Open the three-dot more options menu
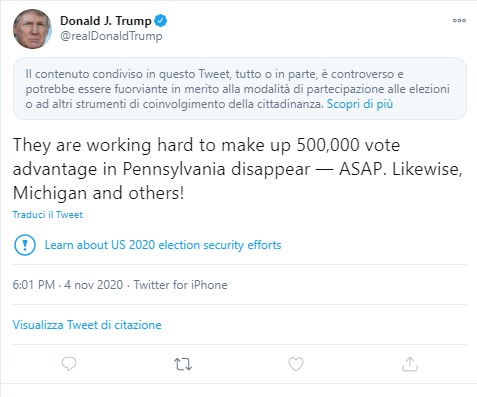Screen dimensions: 477x397 [459, 20]
